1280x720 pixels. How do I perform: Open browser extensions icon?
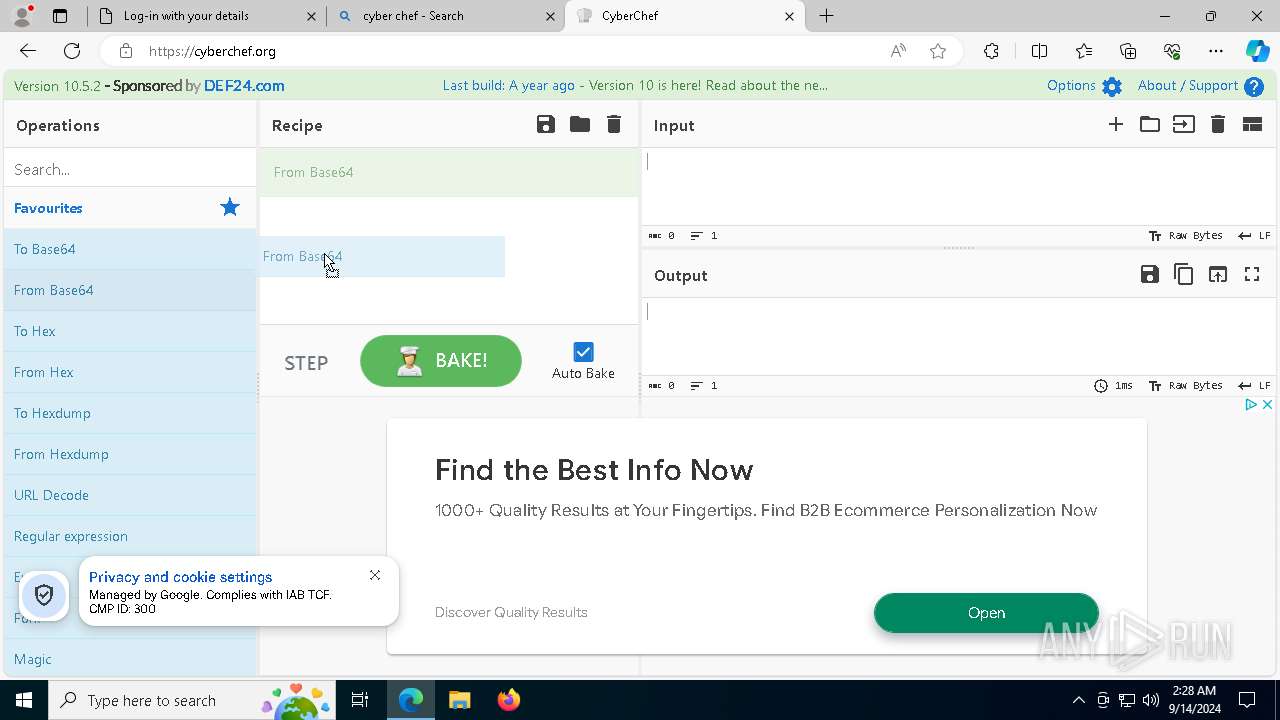991,51
